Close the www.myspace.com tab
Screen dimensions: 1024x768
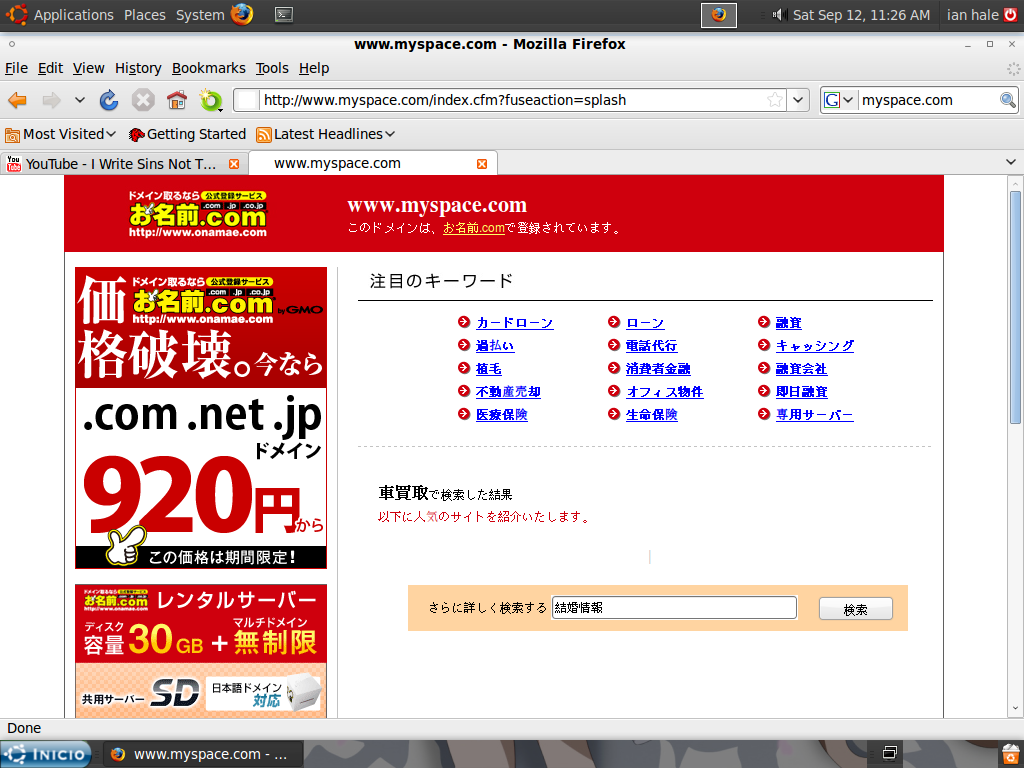pyautogui.click(x=482, y=164)
